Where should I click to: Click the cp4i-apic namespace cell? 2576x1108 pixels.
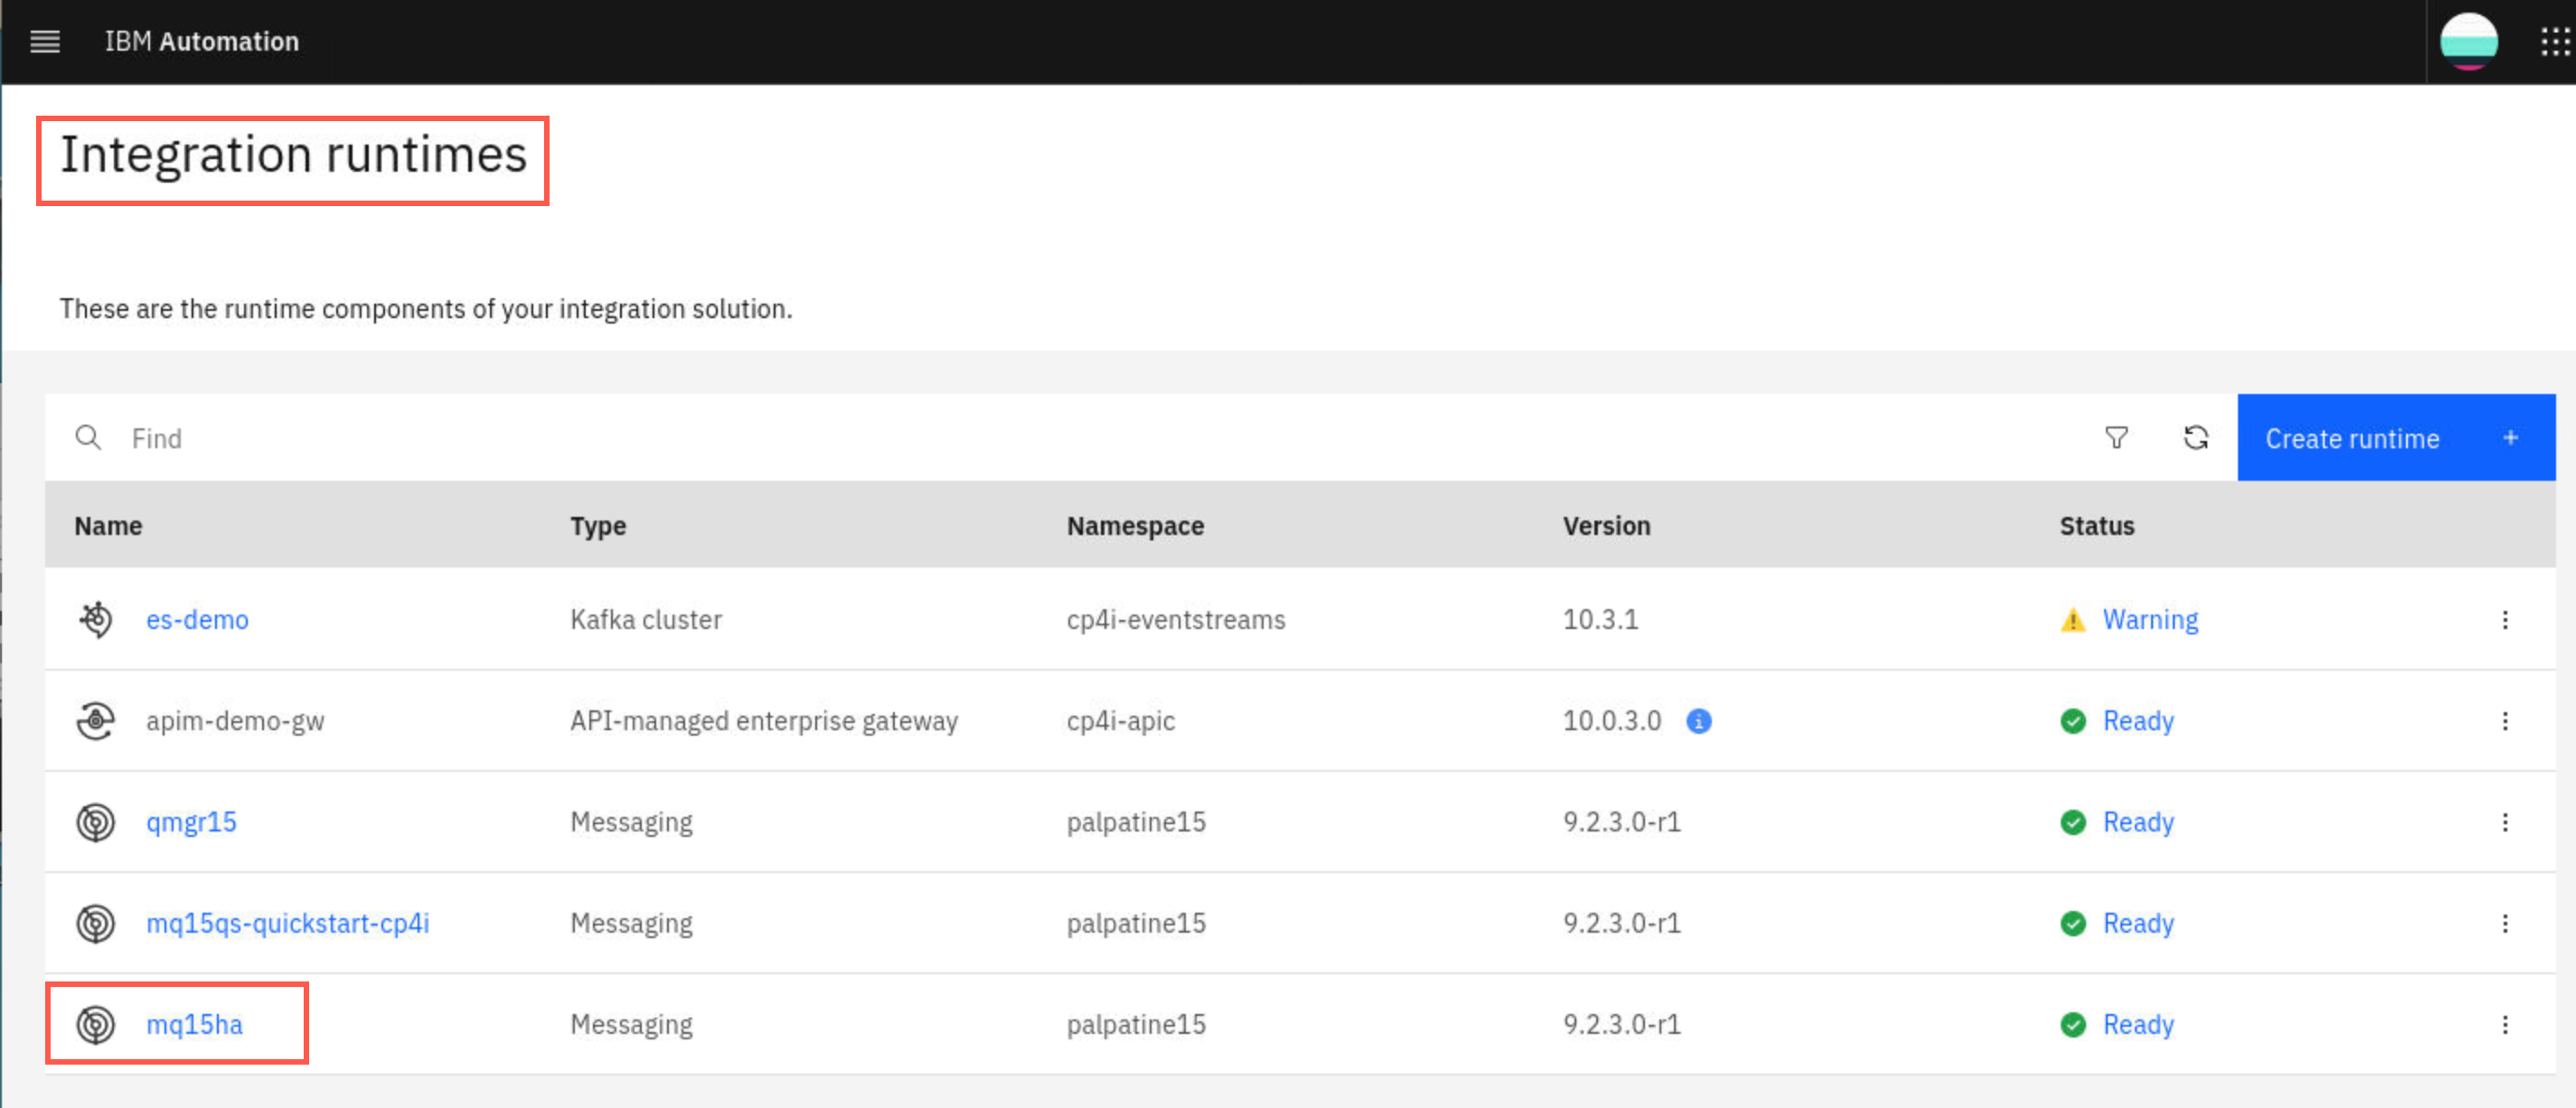[x=1121, y=721]
